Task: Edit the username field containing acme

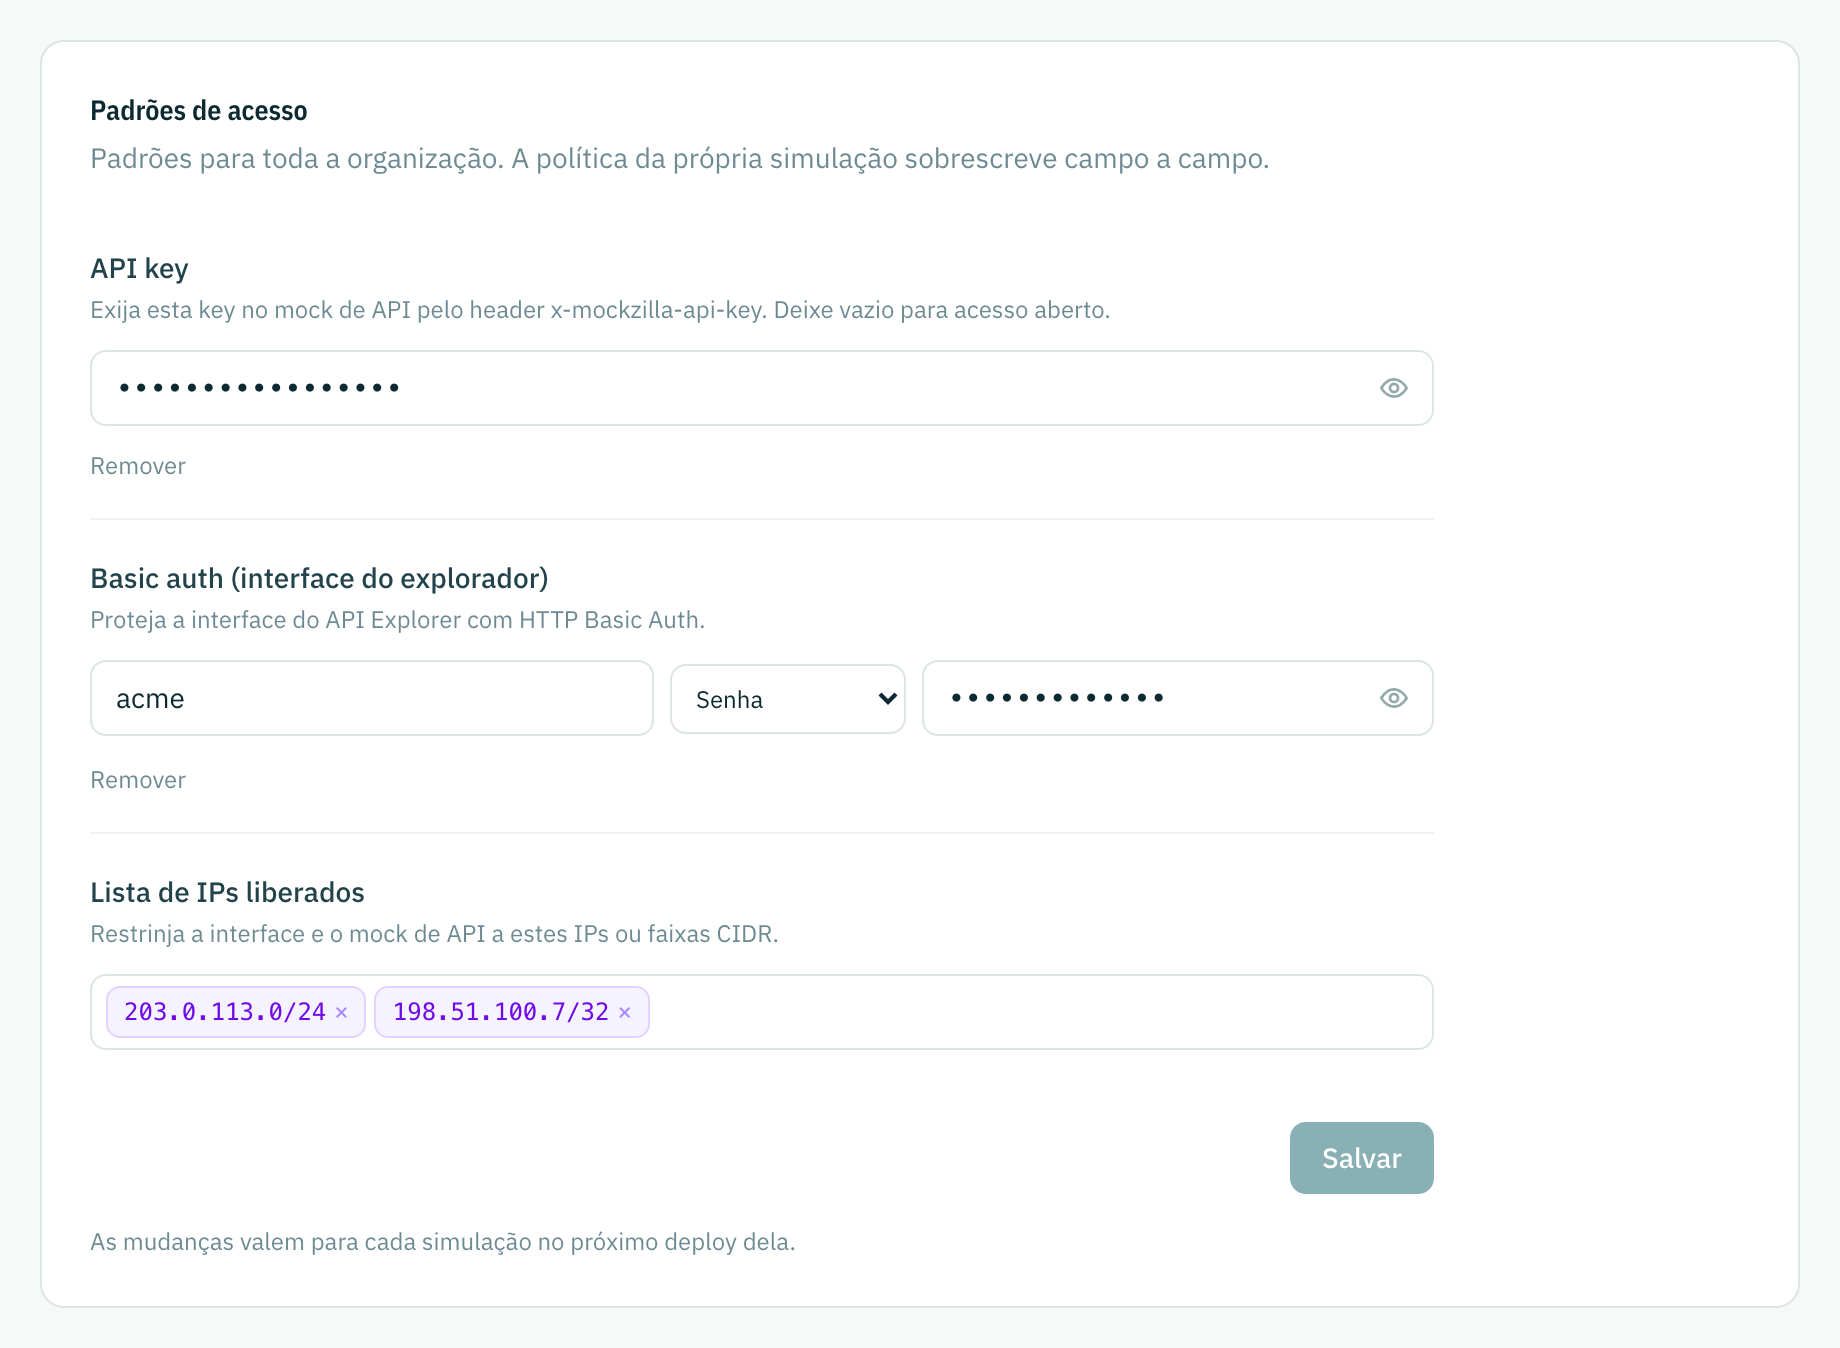Action: point(372,698)
